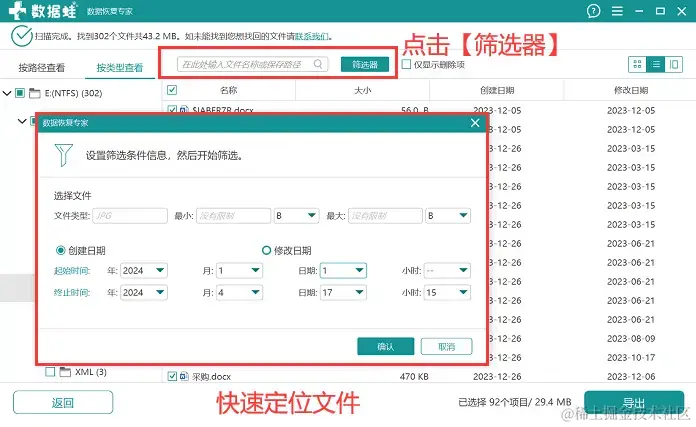Open start time month dropdown

coord(239,270)
